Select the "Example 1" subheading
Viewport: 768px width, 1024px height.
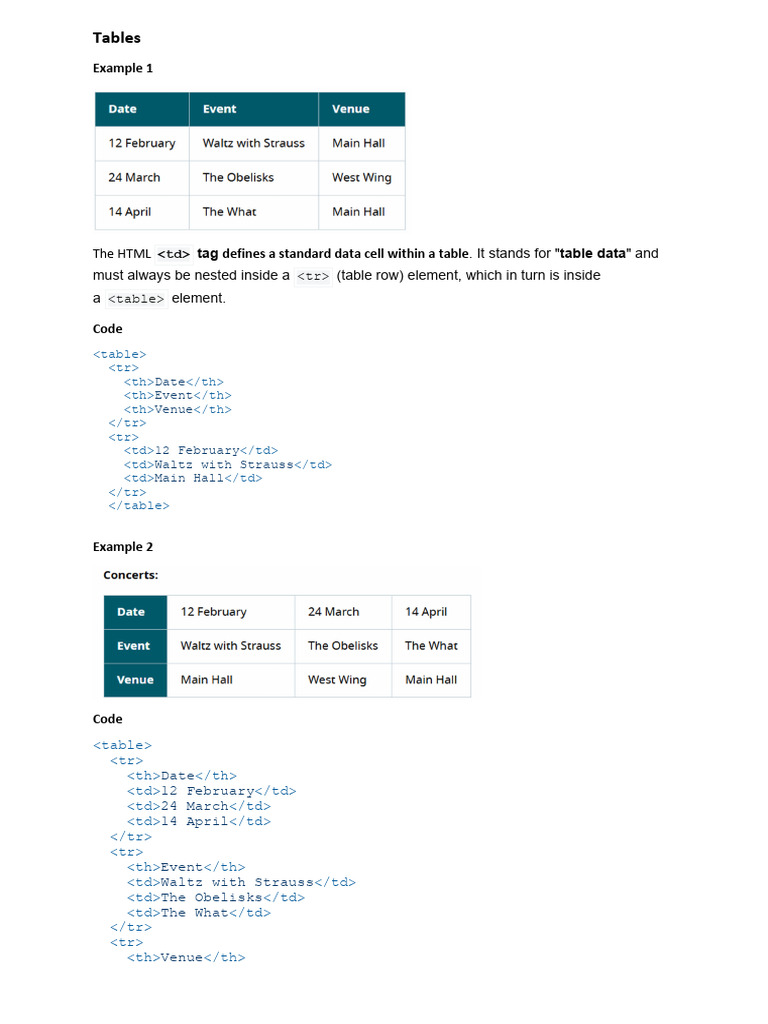[x=123, y=68]
